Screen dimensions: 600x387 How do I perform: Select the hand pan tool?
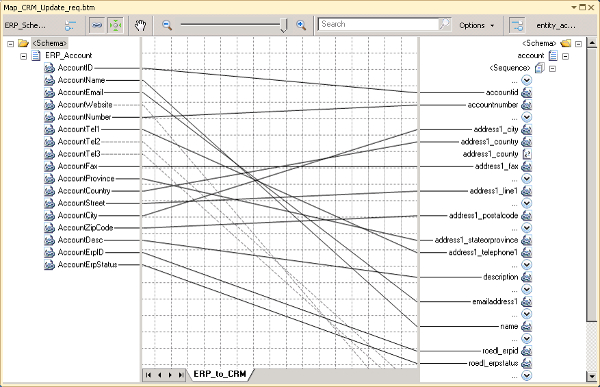(x=140, y=26)
